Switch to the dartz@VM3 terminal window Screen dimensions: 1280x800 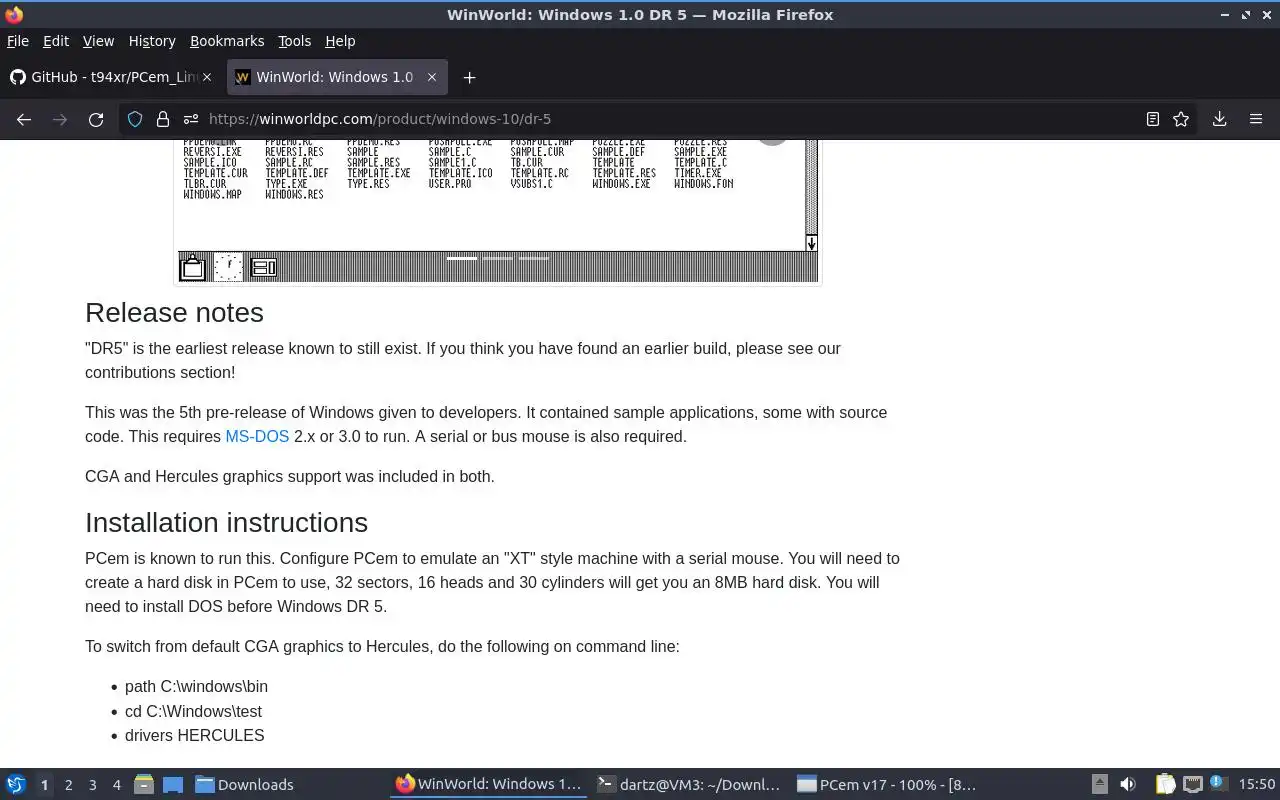point(689,784)
